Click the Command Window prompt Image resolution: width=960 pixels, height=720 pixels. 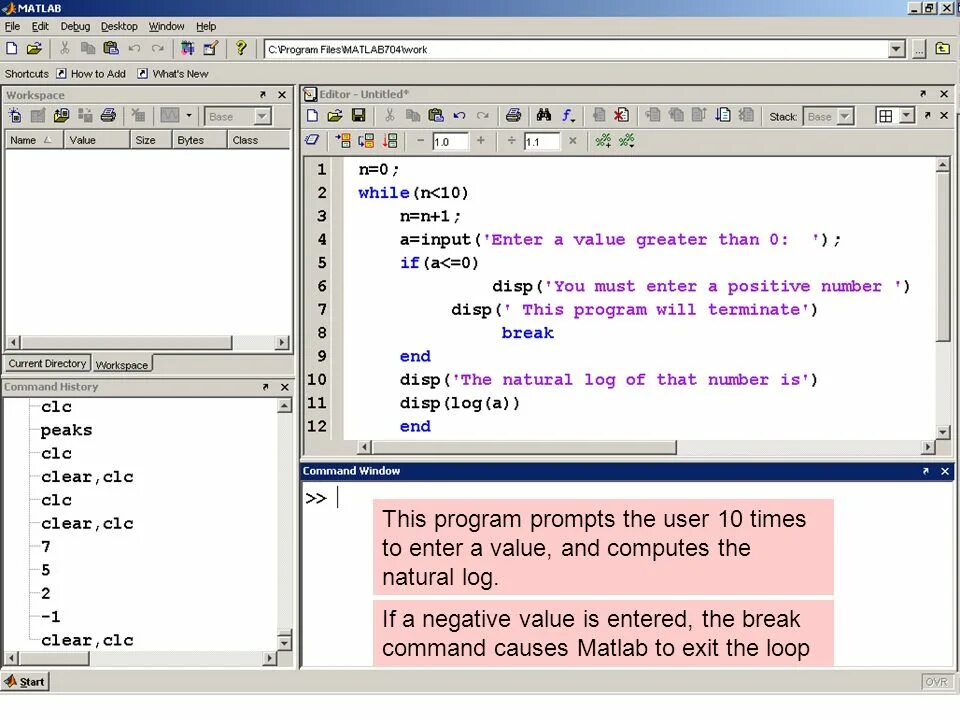(316, 498)
